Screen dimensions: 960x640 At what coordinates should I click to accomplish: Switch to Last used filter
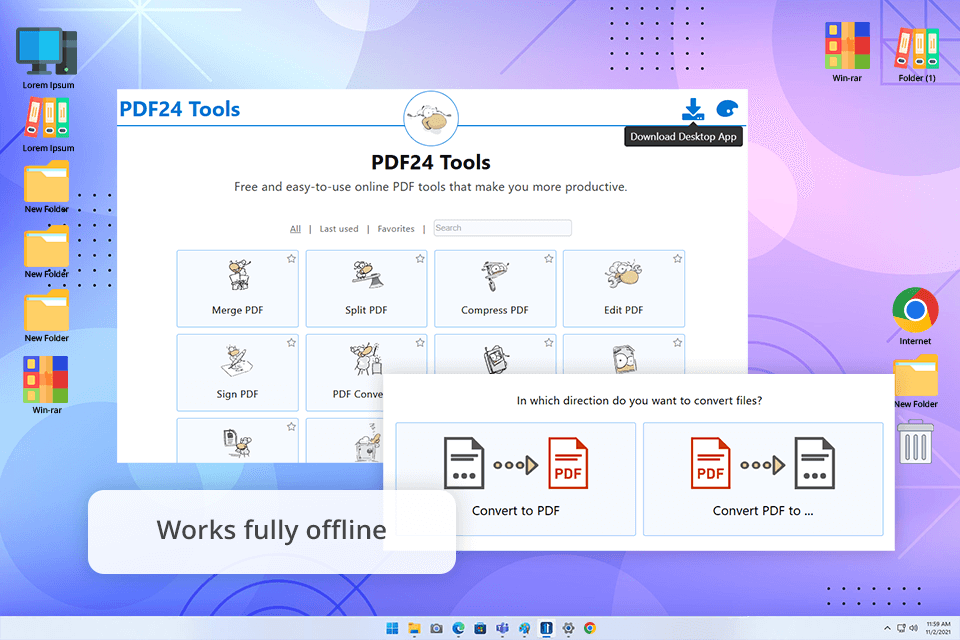339,228
